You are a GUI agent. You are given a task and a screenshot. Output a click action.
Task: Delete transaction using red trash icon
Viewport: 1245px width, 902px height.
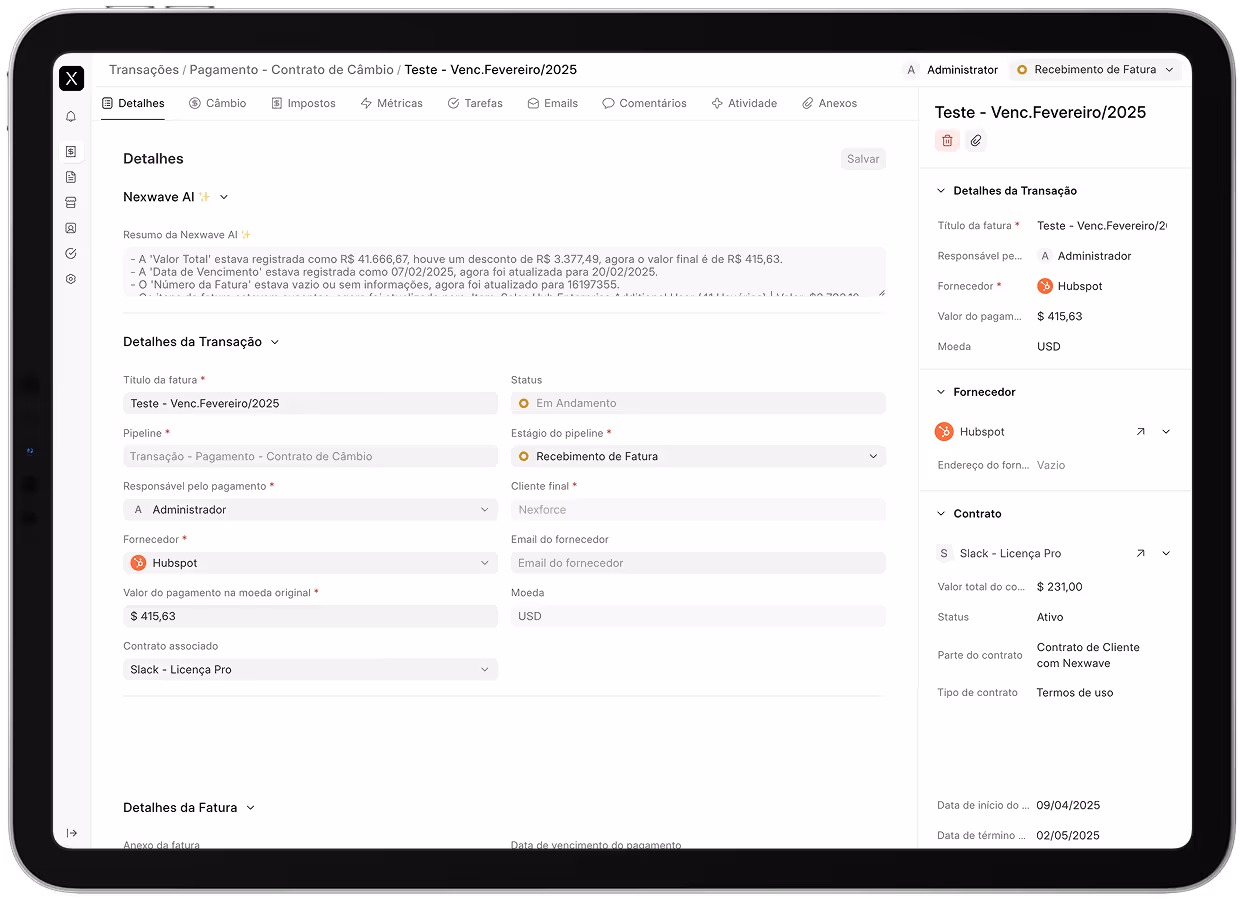[947, 141]
